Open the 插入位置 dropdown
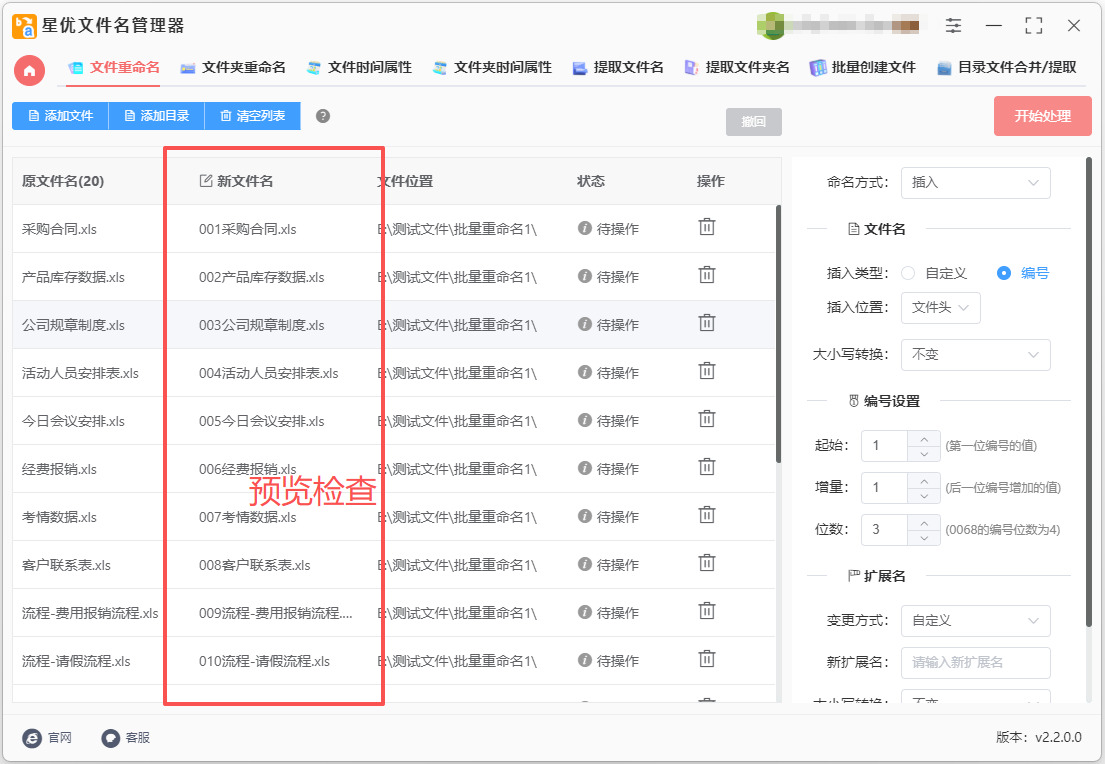Screen dimensions: 1105x764 pyautogui.click(x=940, y=307)
